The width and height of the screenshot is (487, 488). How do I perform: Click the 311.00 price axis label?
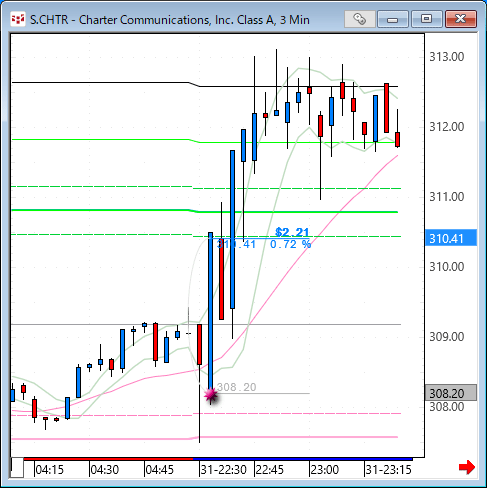pyautogui.click(x=446, y=197)
